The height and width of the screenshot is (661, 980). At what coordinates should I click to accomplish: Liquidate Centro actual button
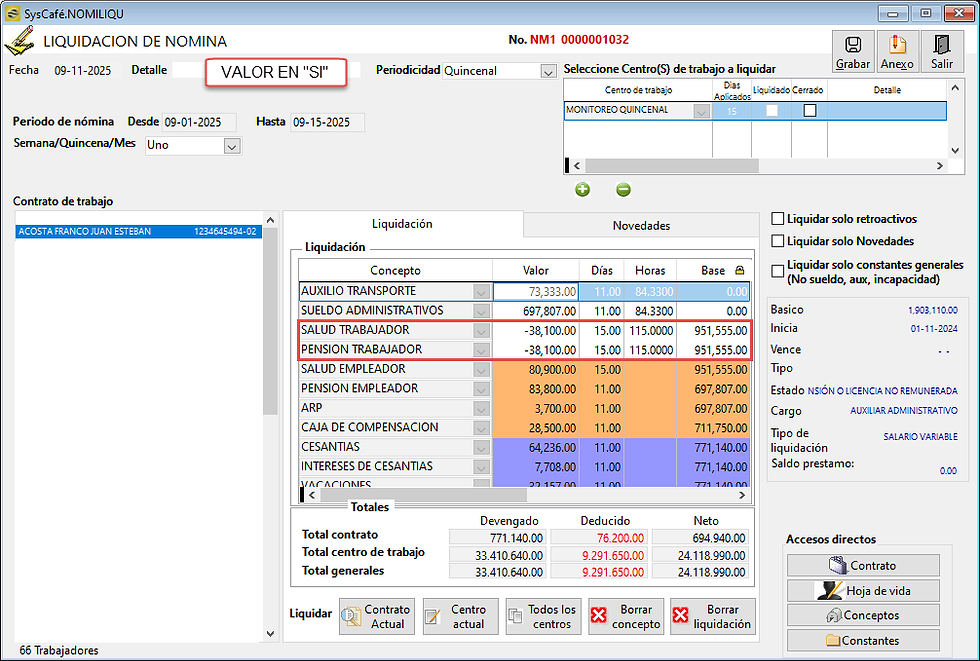click(x=461, y=617)
